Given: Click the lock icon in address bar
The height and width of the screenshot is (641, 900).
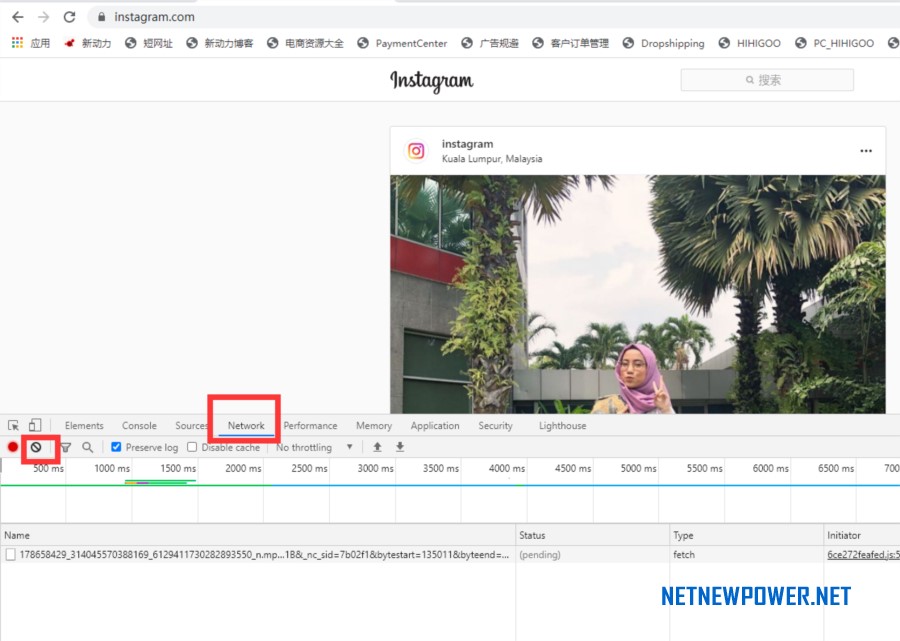Looking at the screenshot, I should click(102, 17).
